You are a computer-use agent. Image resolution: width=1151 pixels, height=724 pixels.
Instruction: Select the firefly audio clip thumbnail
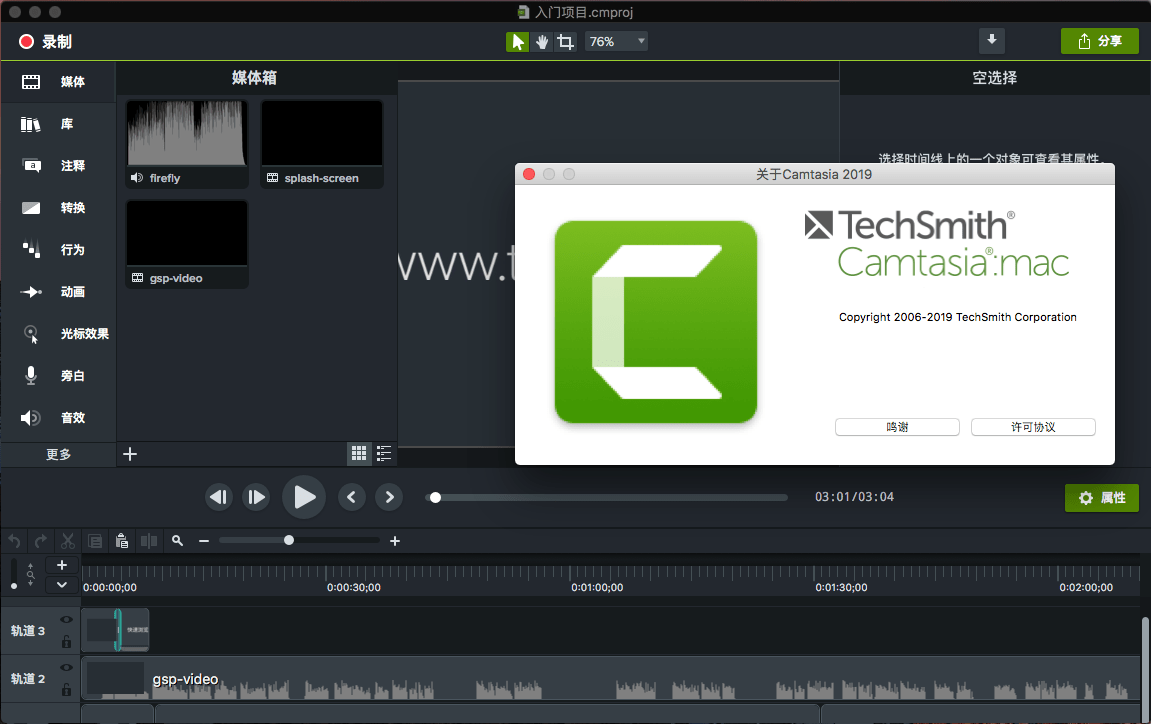pyautogui.click(x=186, y=144)
